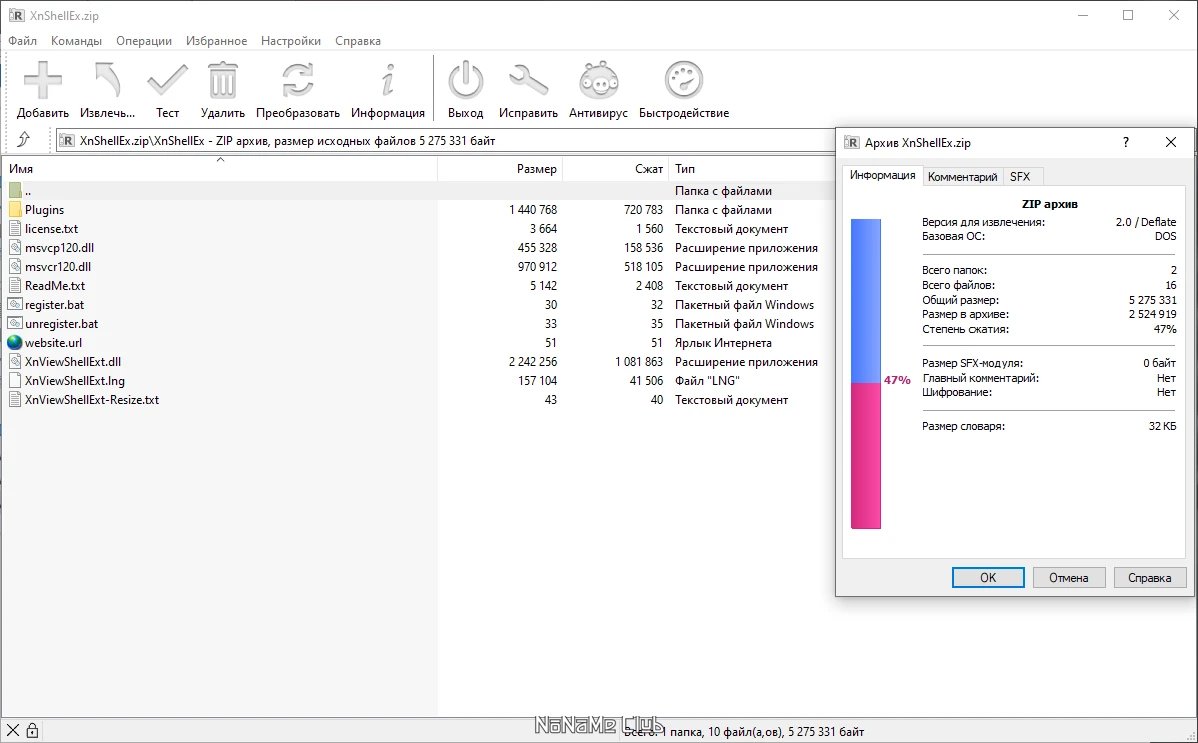
Task: Click the msvcr120.dll file icon
Action: click(x=15, y=266)
